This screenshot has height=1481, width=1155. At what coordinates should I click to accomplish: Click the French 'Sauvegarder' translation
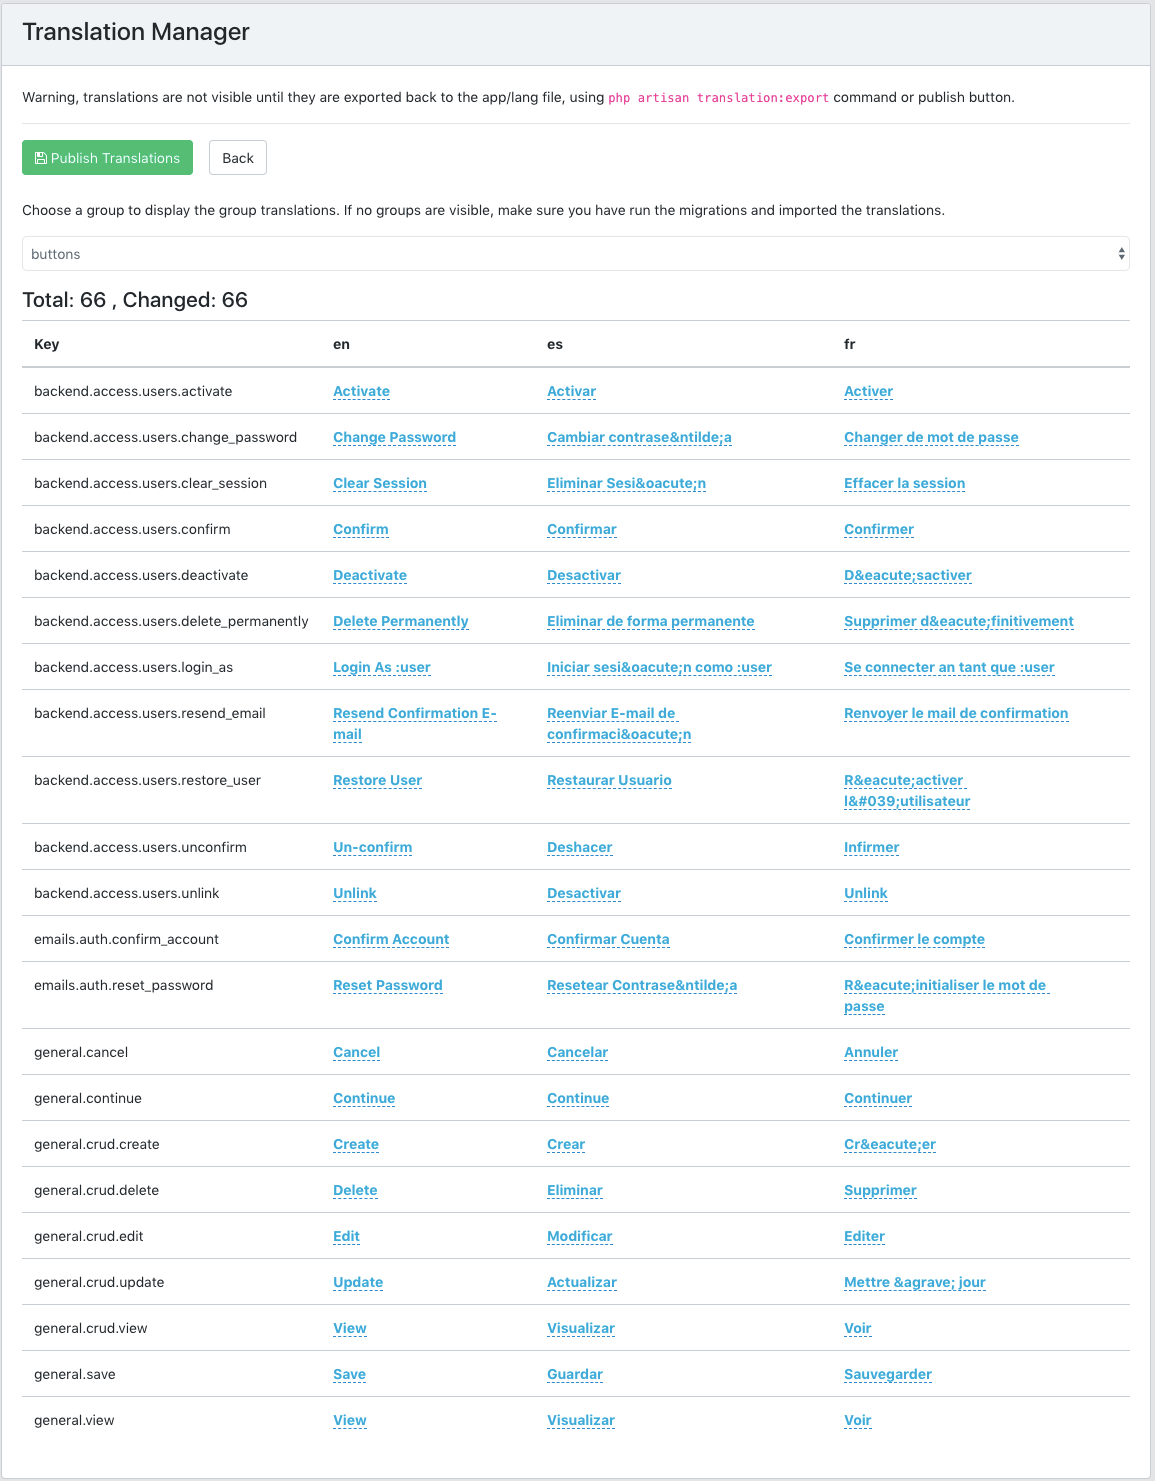coord(887,1375)
